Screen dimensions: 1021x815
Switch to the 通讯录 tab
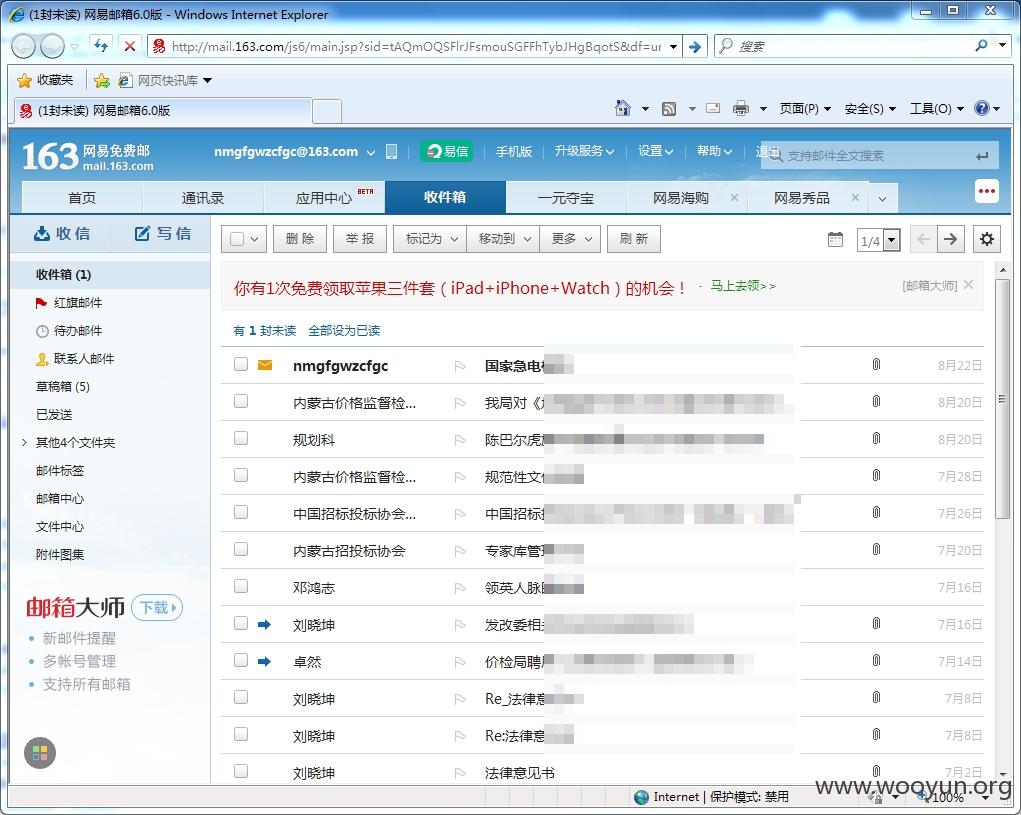(203, 198)
